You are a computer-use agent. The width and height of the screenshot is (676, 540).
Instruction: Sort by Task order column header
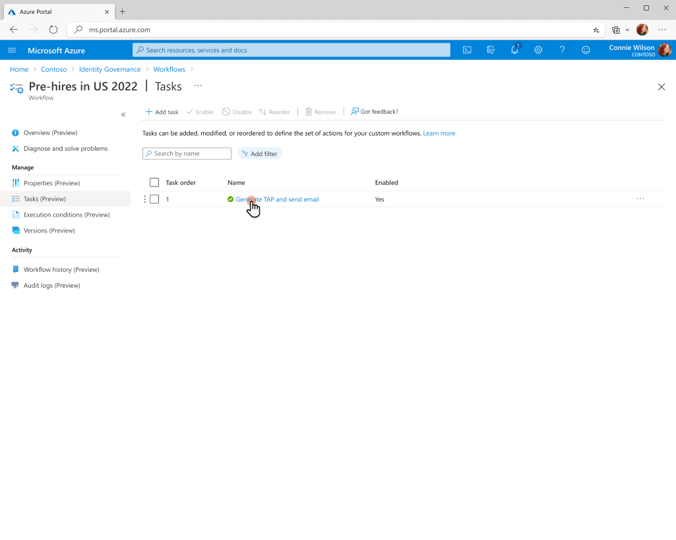click(x=181, y=182)
